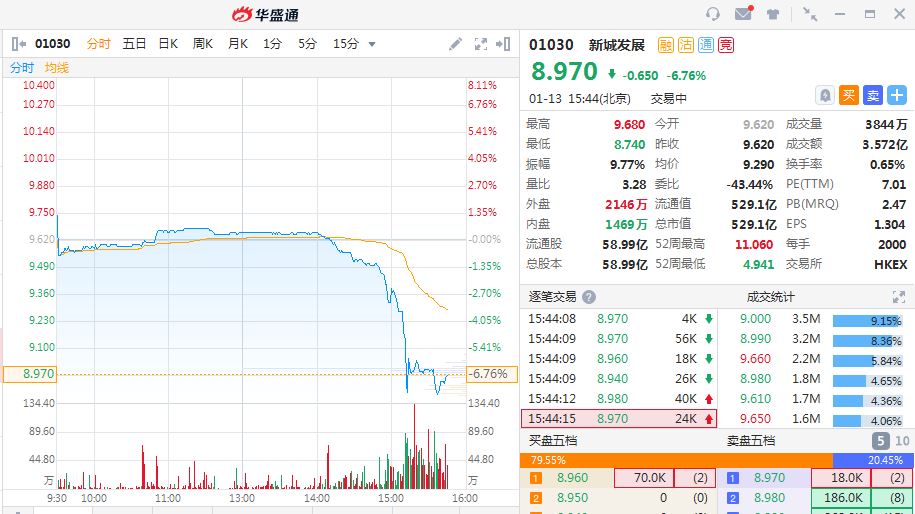Open help for 逐笔交易 question mark
Screen dimensions: 915x514
589,297
